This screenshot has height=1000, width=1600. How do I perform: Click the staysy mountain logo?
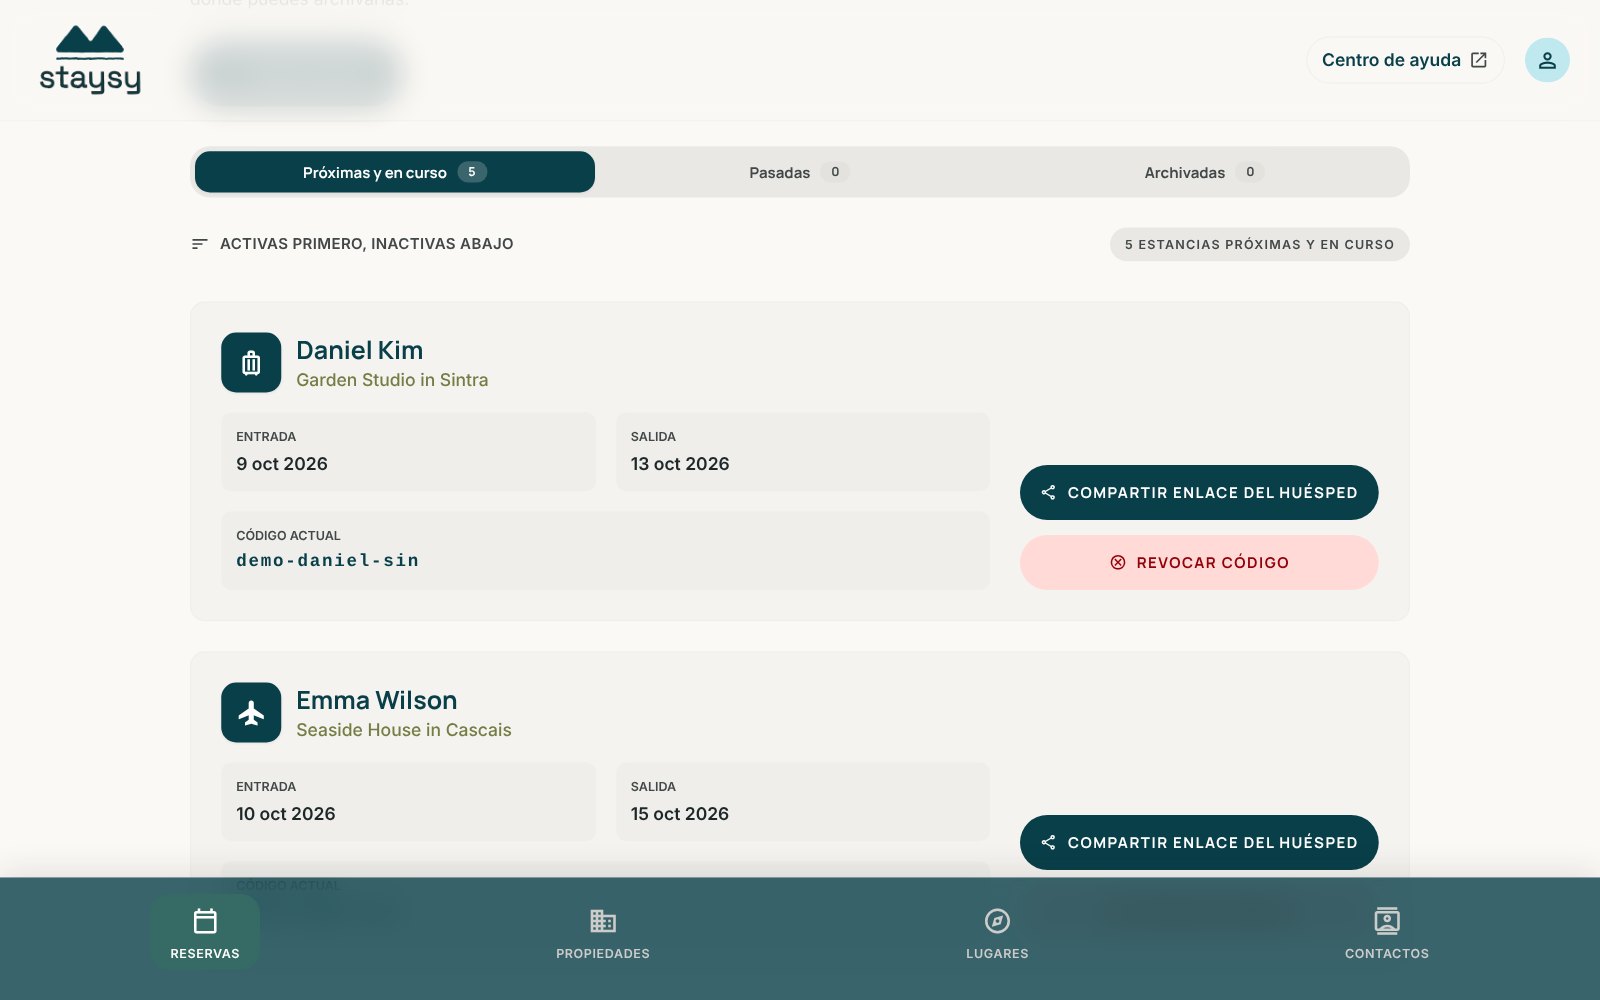(x=90, y=60)
